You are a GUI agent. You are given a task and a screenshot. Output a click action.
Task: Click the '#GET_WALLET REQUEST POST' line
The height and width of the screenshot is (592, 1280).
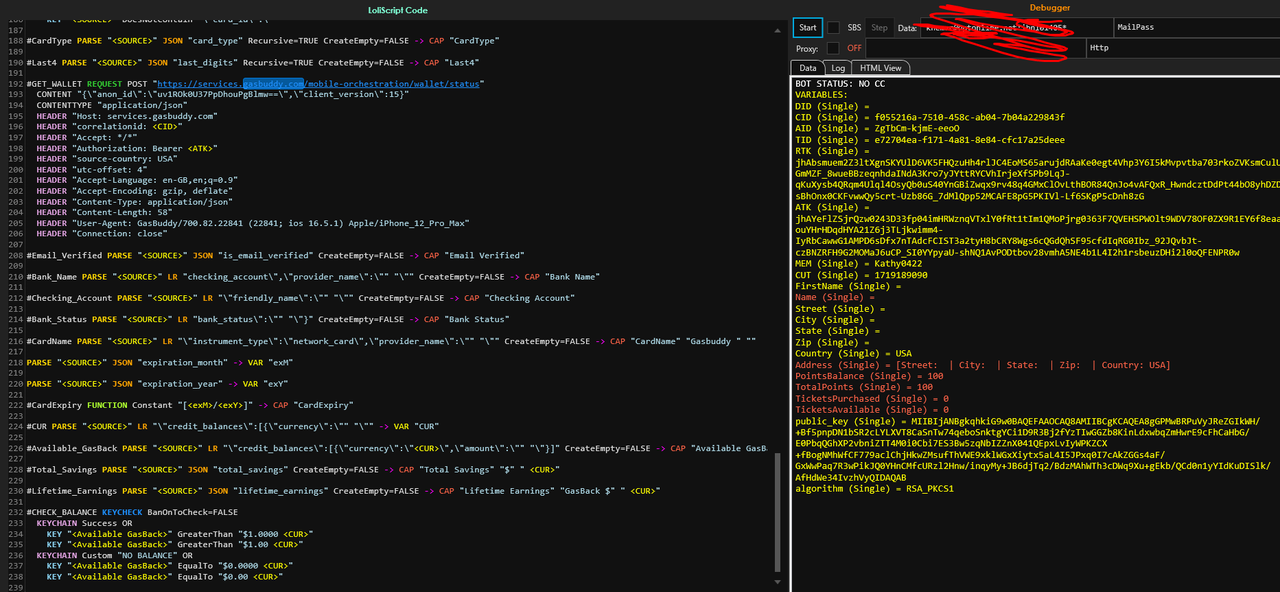click(256, 84)
